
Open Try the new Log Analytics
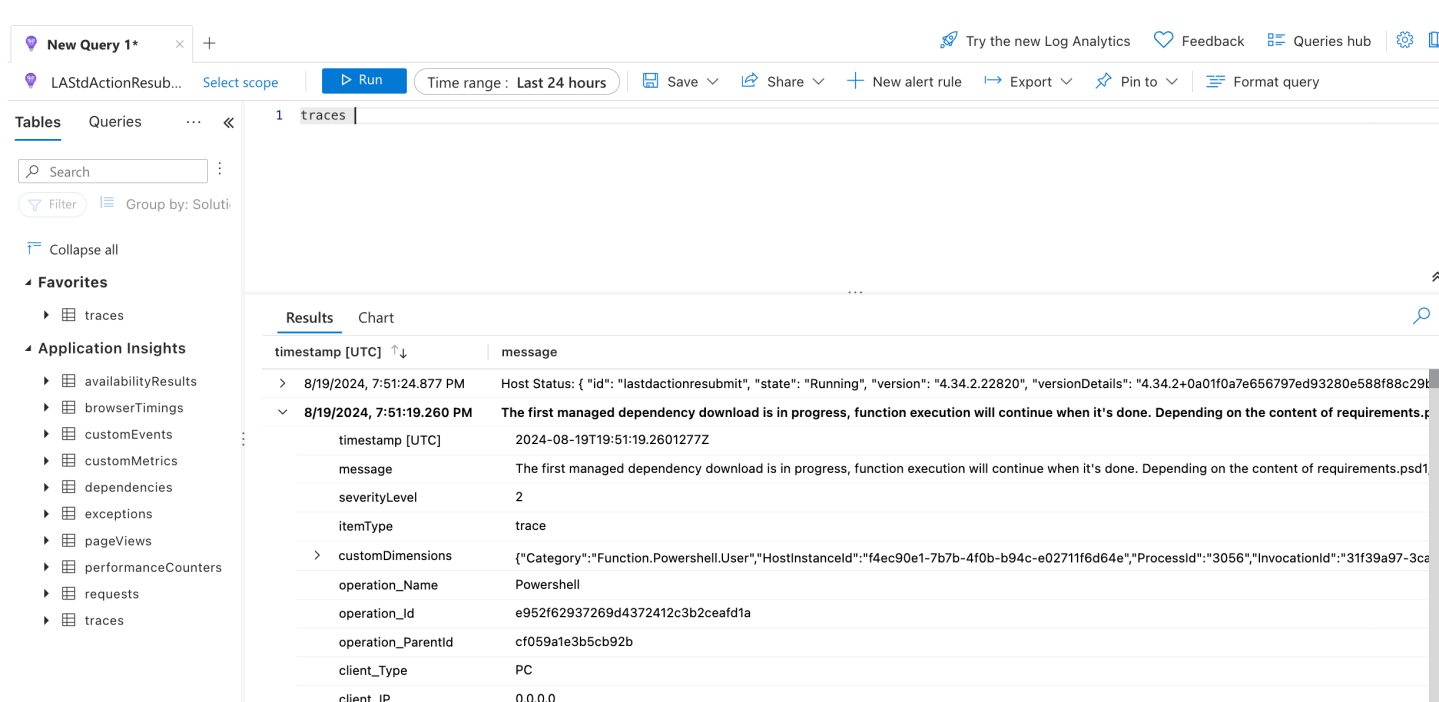(1035, 41)
